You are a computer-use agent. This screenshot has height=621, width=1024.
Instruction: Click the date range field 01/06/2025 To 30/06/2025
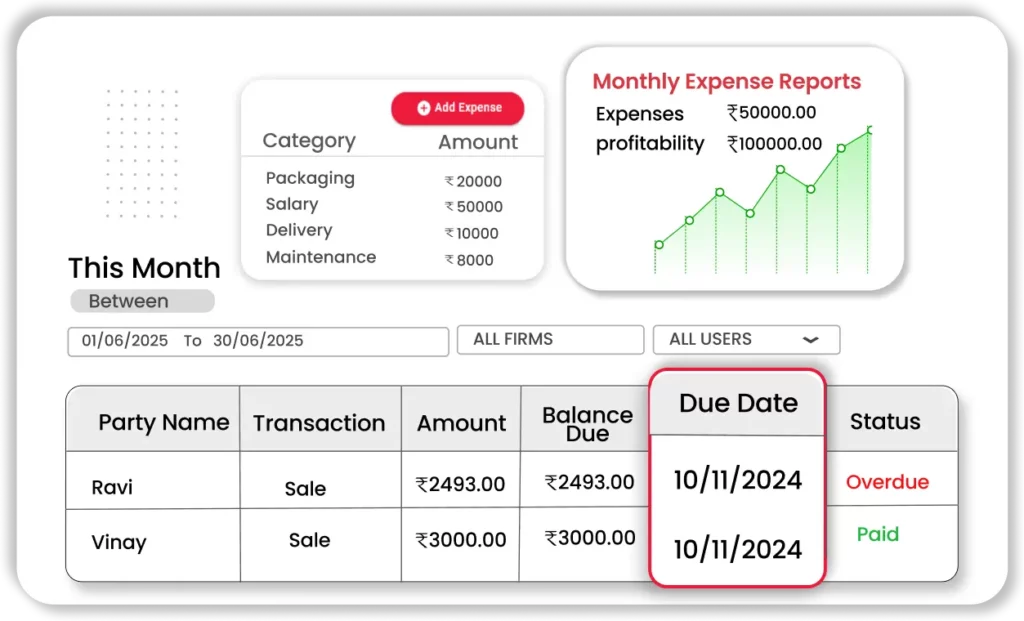point(257,341)
